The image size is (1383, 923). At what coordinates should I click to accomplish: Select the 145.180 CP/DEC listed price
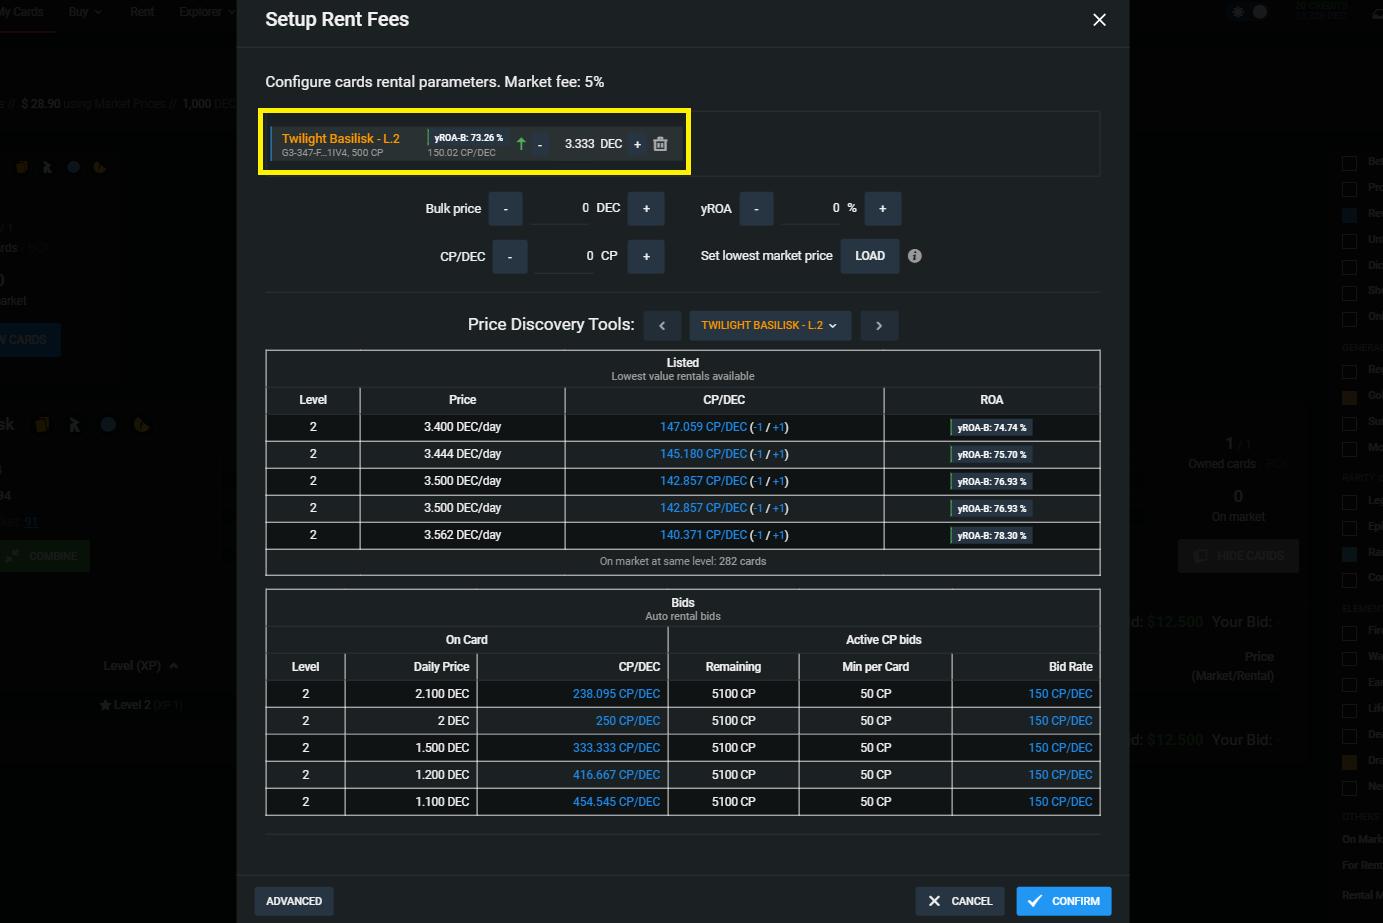tap(703, 454)
